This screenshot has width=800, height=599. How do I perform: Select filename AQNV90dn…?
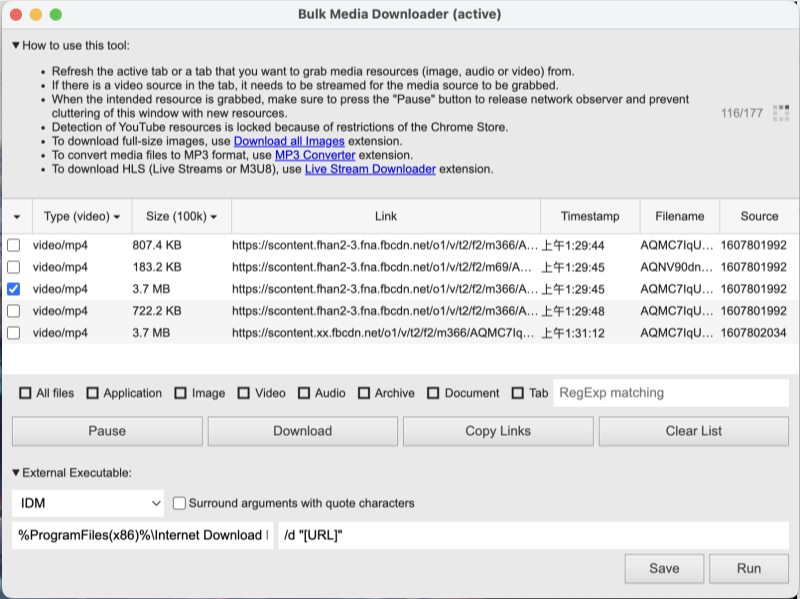677,267
